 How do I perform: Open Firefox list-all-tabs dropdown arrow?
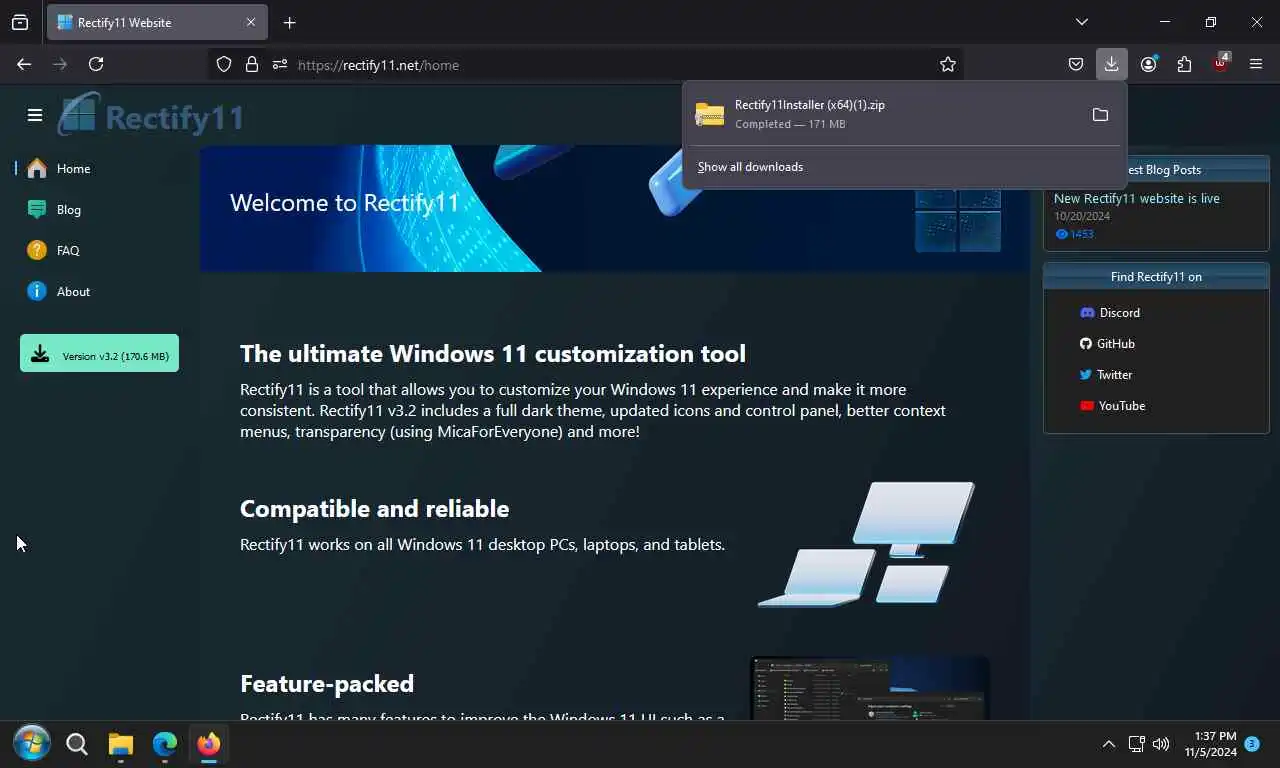coord(1081,22)
